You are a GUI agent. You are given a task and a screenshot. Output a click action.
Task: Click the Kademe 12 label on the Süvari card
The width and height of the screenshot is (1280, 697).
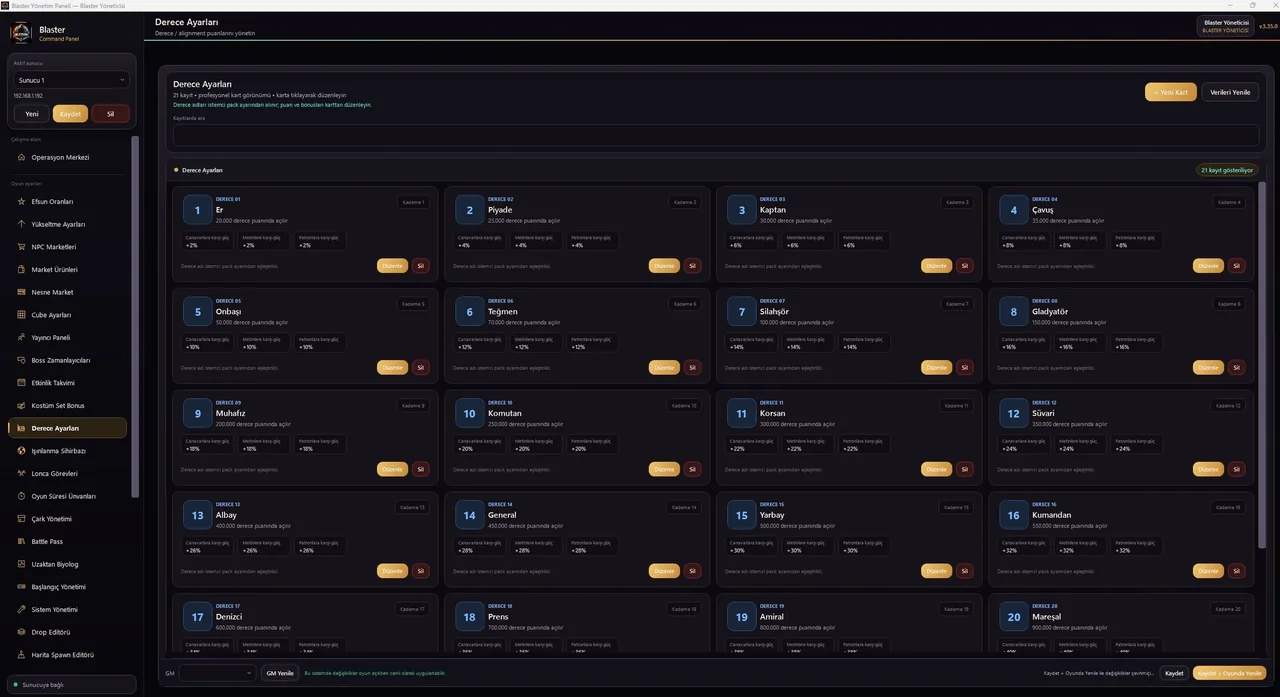(1228, 406)
